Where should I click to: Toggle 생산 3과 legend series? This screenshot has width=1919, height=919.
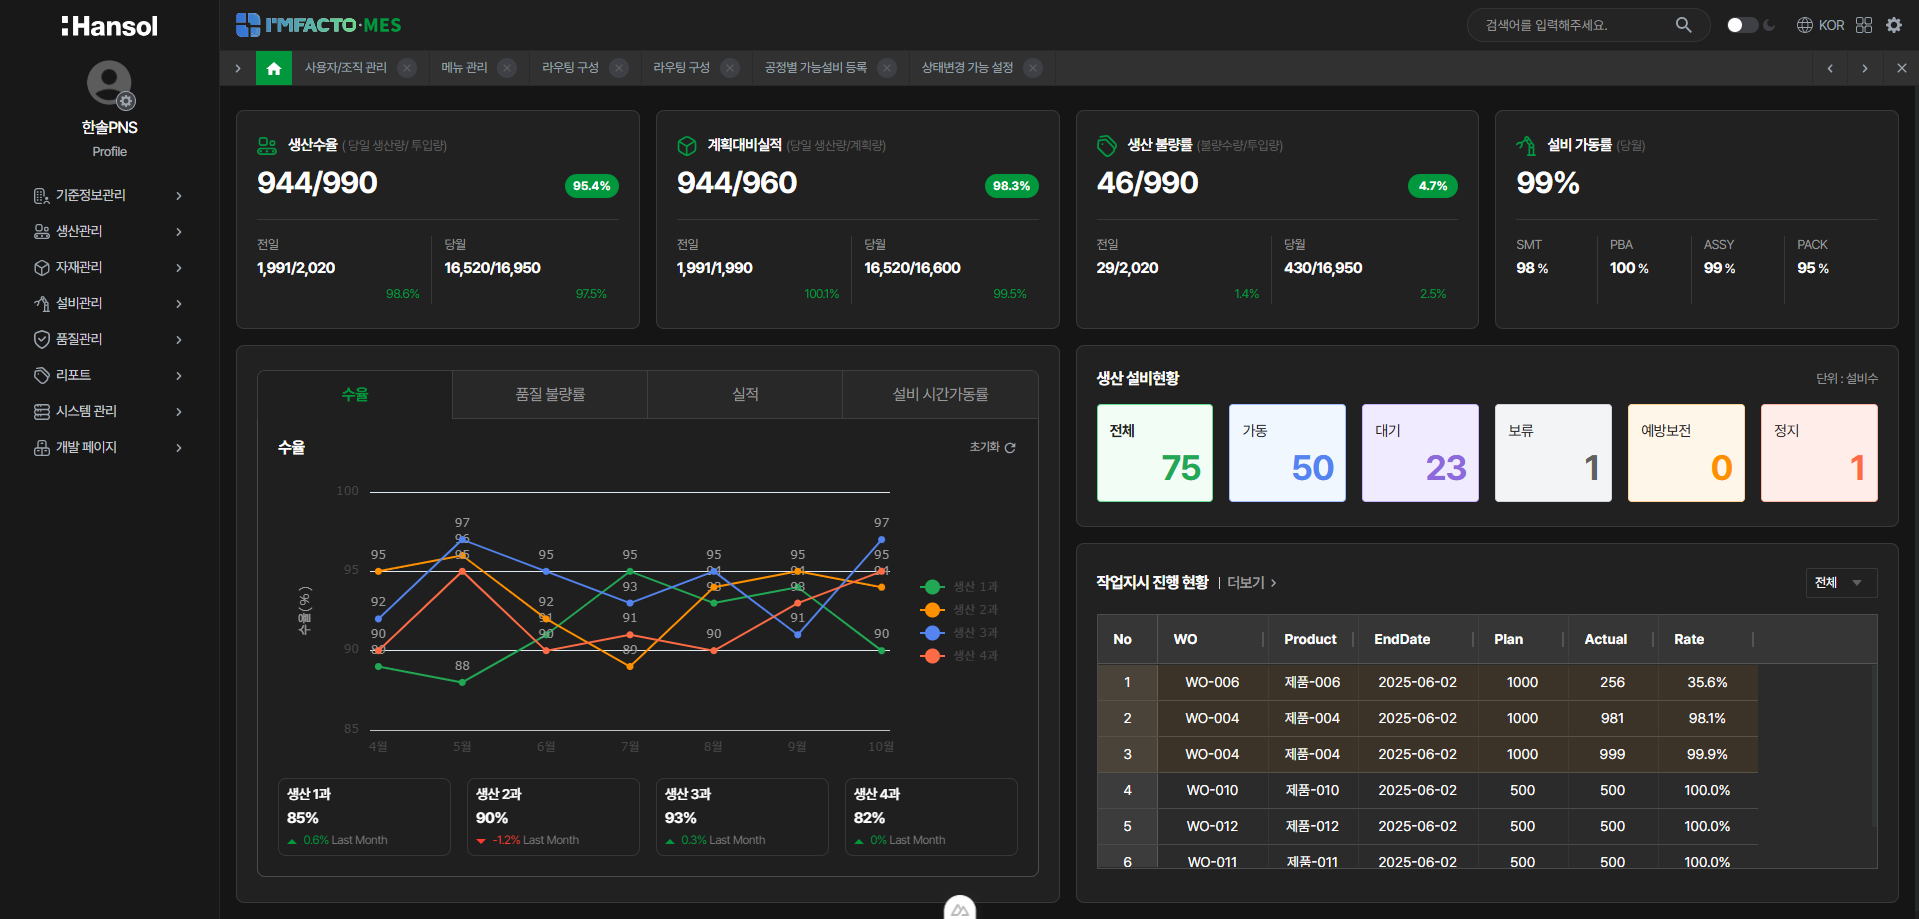960,633
